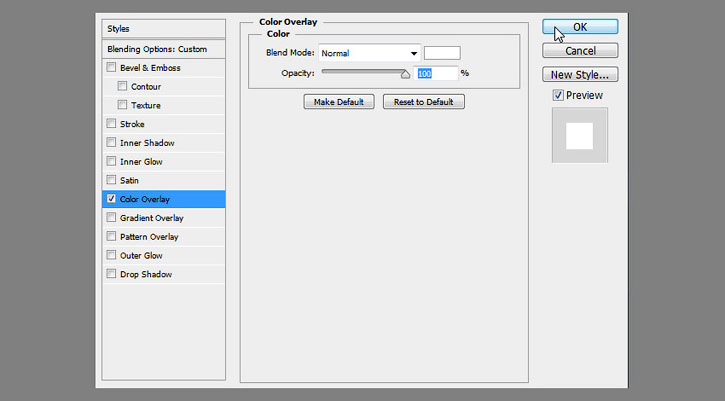Screen dimensions: 725x401
Task: Select the Drop Shadow style row
Action: [x=164, y=274]
